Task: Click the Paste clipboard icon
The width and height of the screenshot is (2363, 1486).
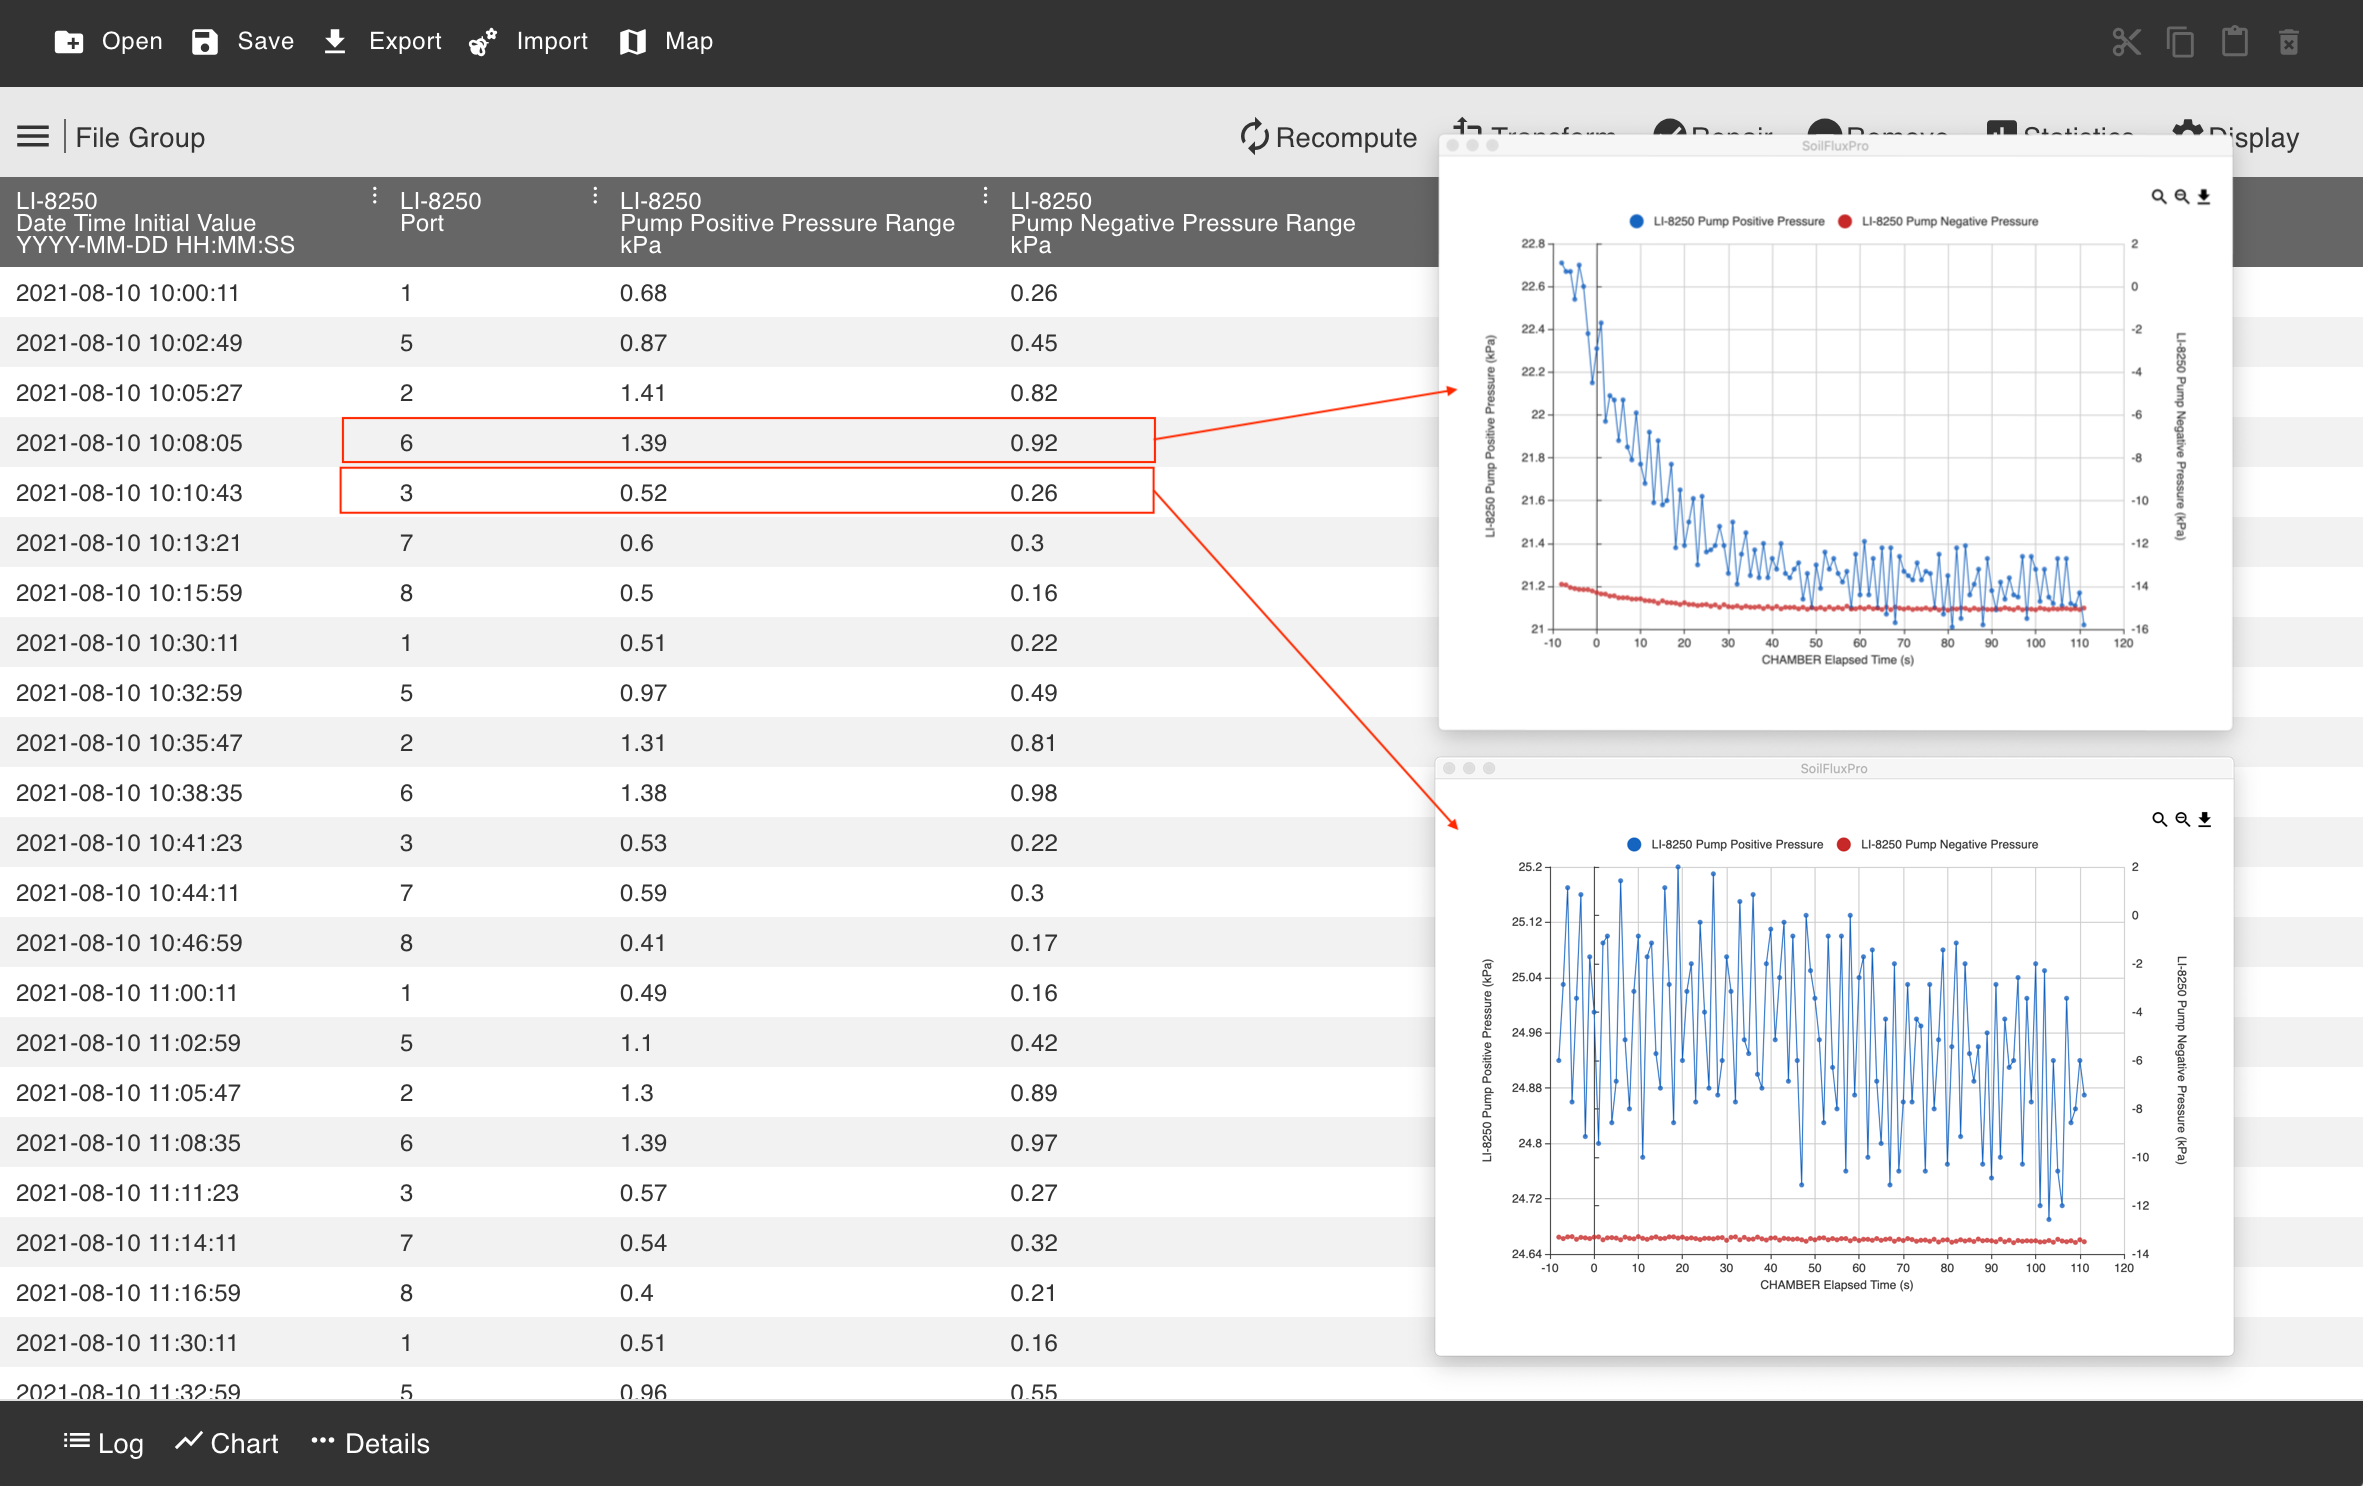Action: pos(2235,42)
